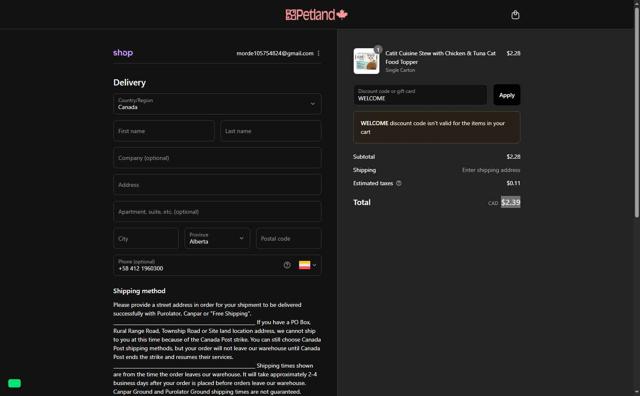Click the Delivery heading
The image size is (640, 396).
coord(129,82)
